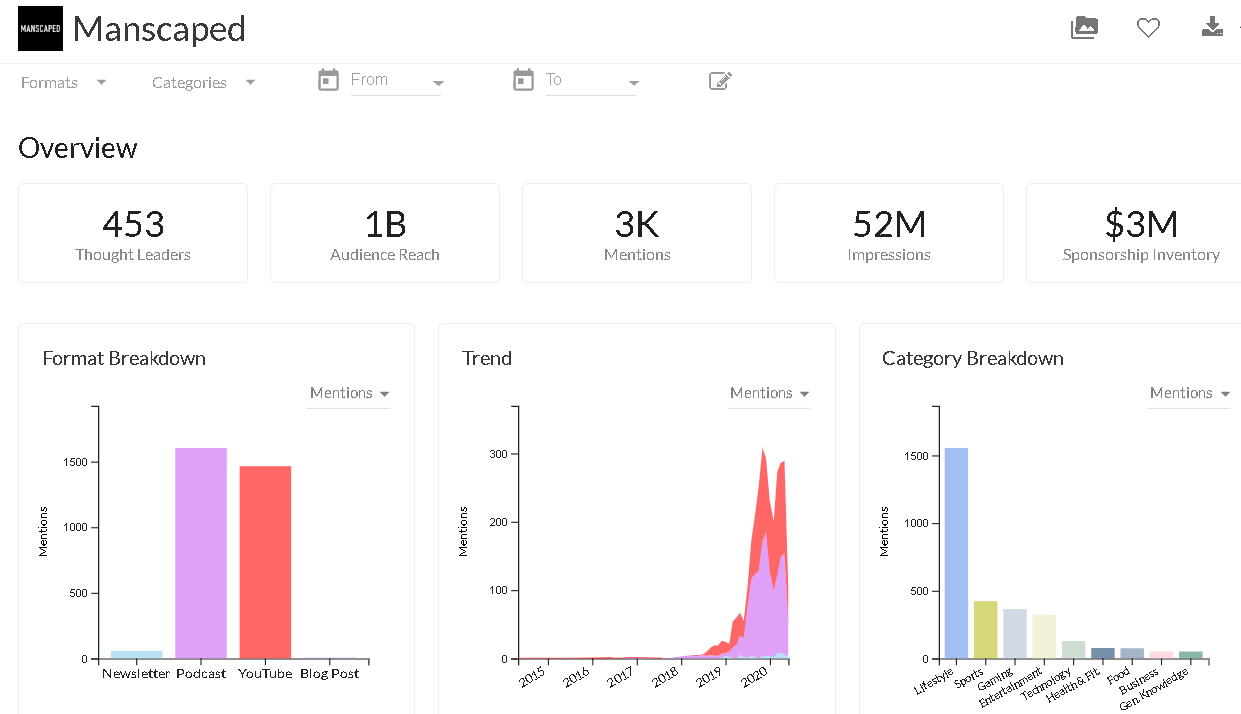Change the Trend chart Mentions metric dropdown

[x=769, y=394]
